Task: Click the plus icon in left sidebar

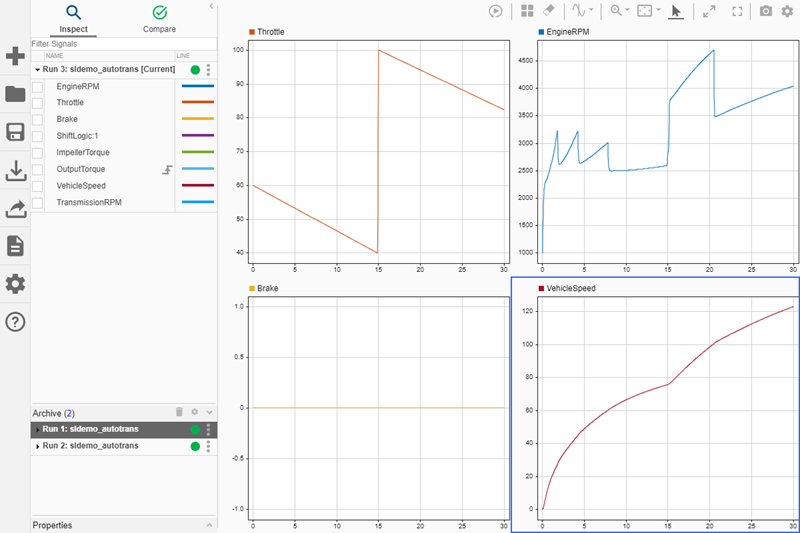Action: coord(15,56)
